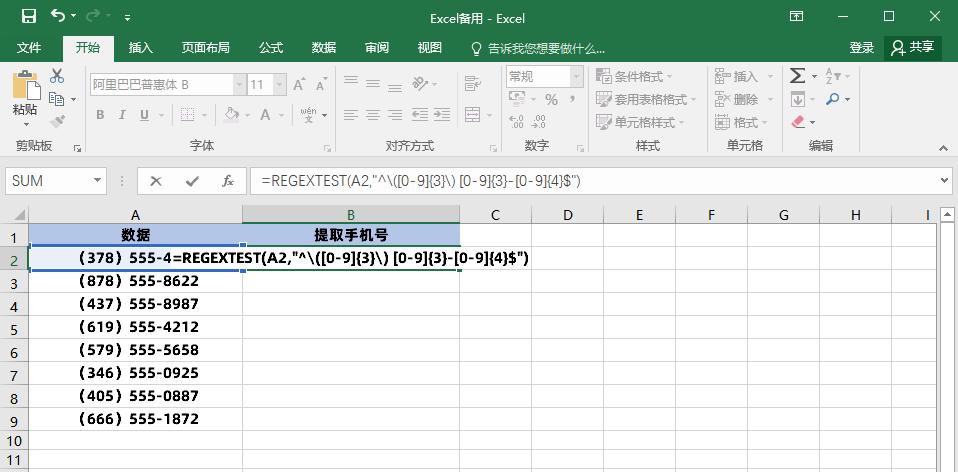Toggle Center alignment
The height and width of the screenshot is (472, 958).
373,115
